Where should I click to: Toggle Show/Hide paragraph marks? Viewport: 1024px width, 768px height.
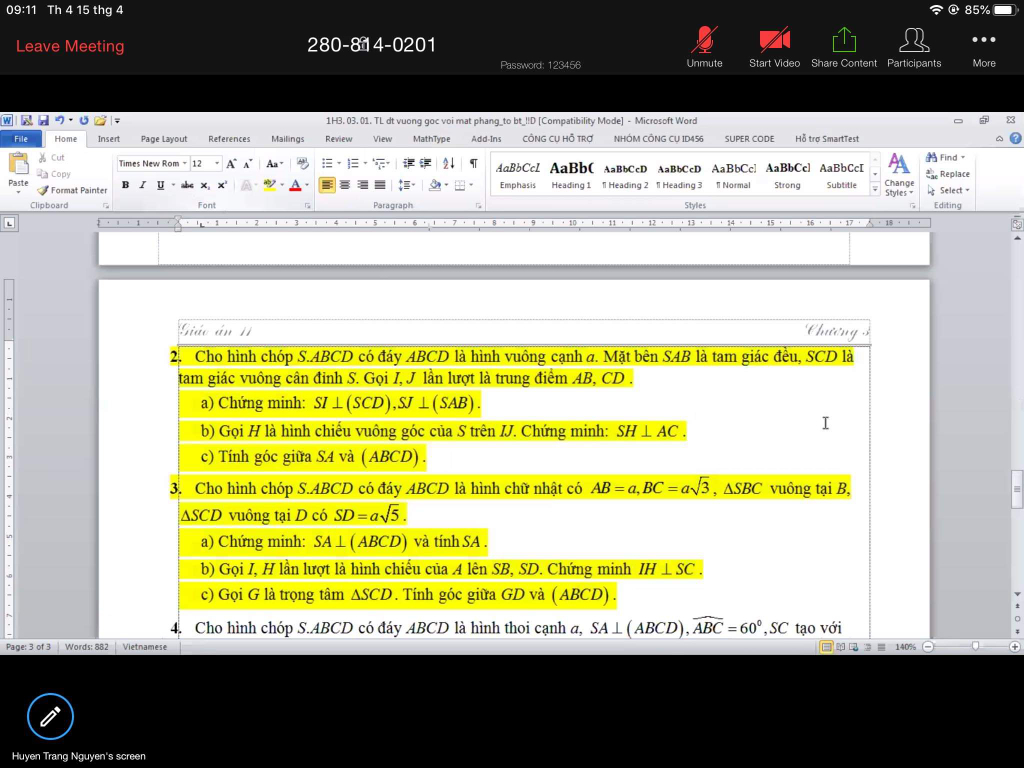point(473,163)
